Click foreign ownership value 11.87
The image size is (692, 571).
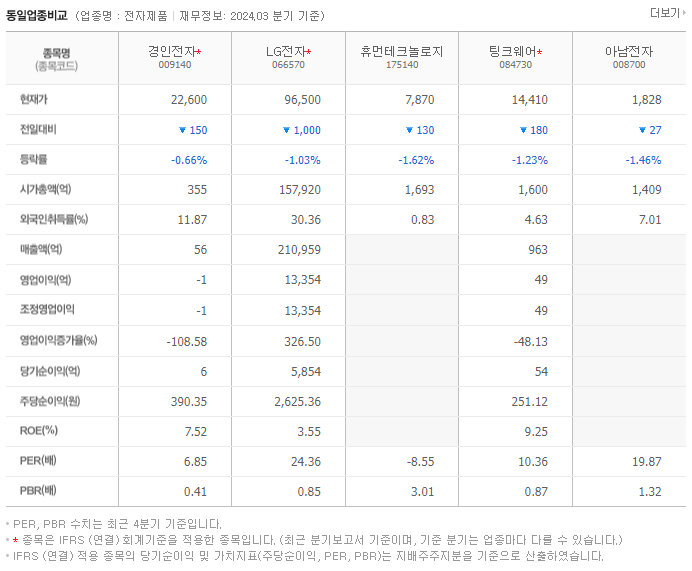coord(192,220)
